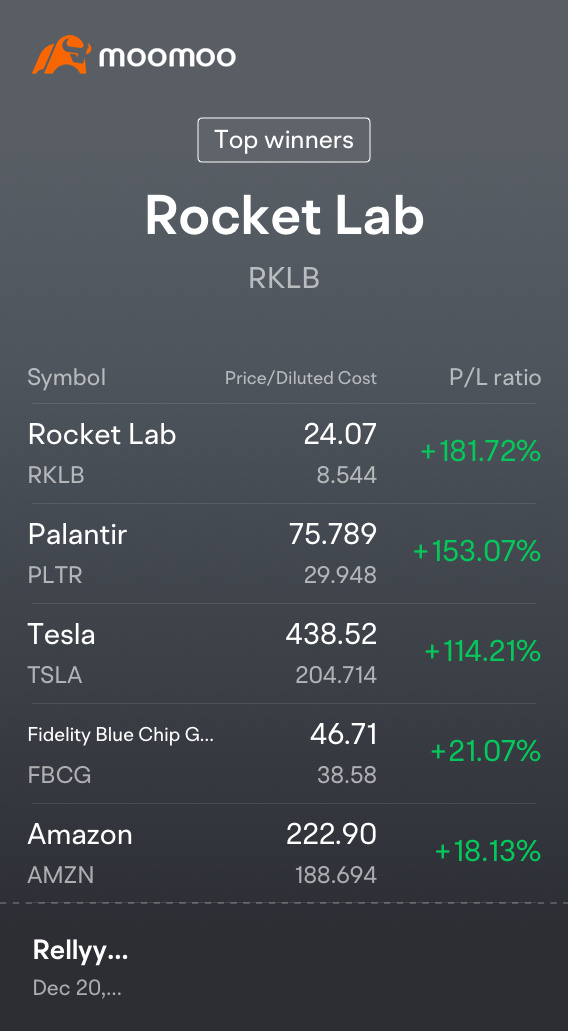This screenshot has width=568, height=1031.
Task: Select the Symbol column header
Action: 66,377
